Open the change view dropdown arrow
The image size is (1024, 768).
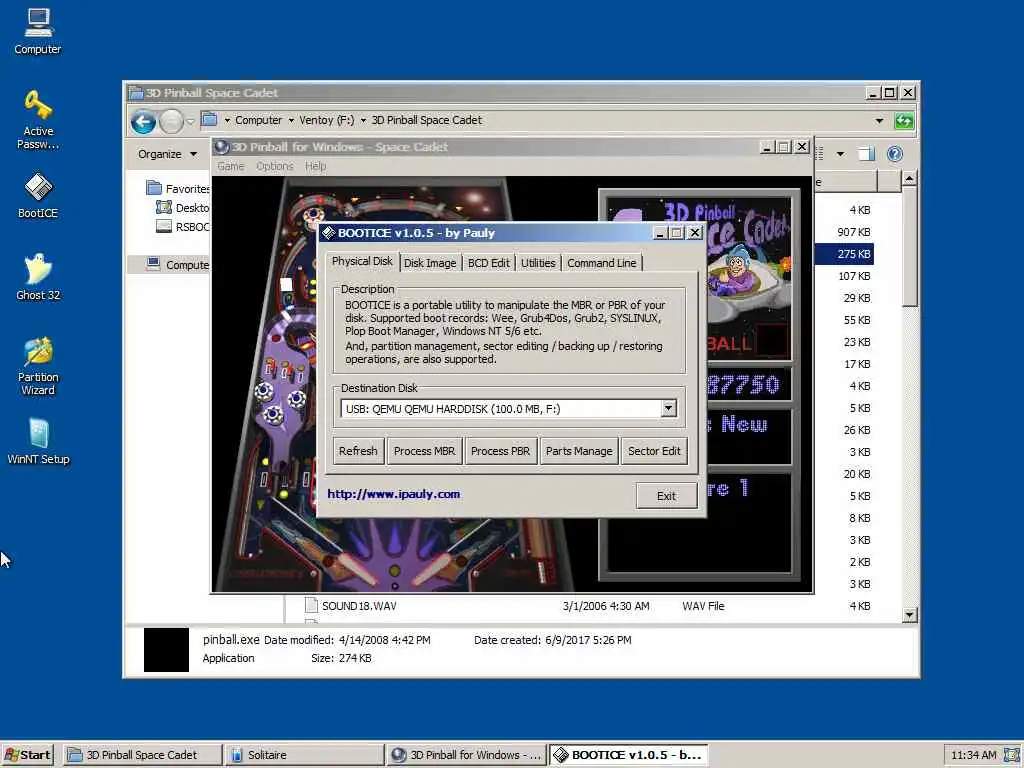click(840, 154)
